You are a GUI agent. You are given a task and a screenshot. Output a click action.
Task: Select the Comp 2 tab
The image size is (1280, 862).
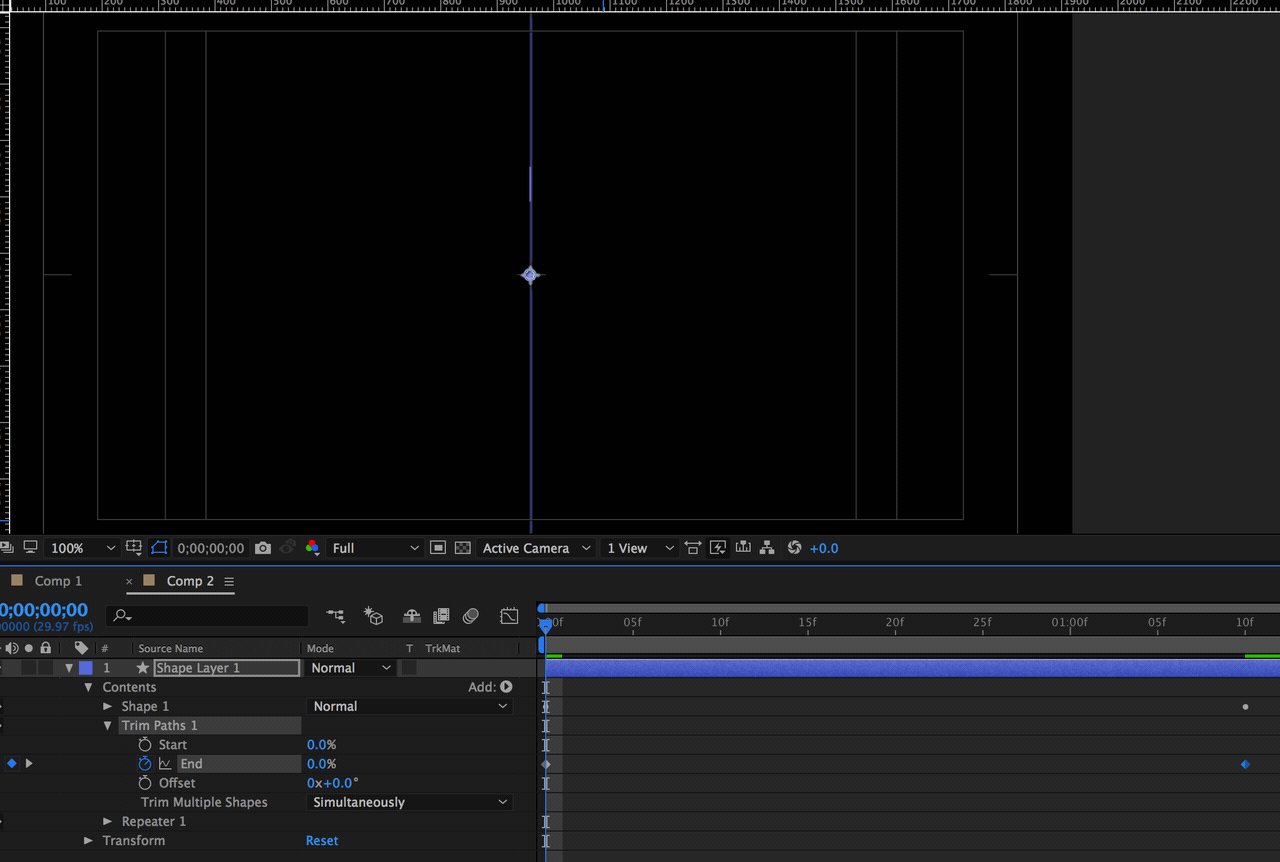[x=190, y=581]
